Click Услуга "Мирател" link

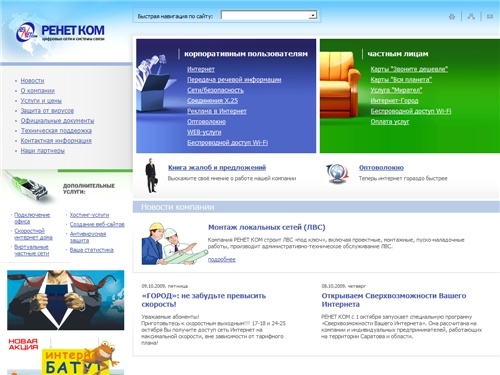click(x=396, y=90)
